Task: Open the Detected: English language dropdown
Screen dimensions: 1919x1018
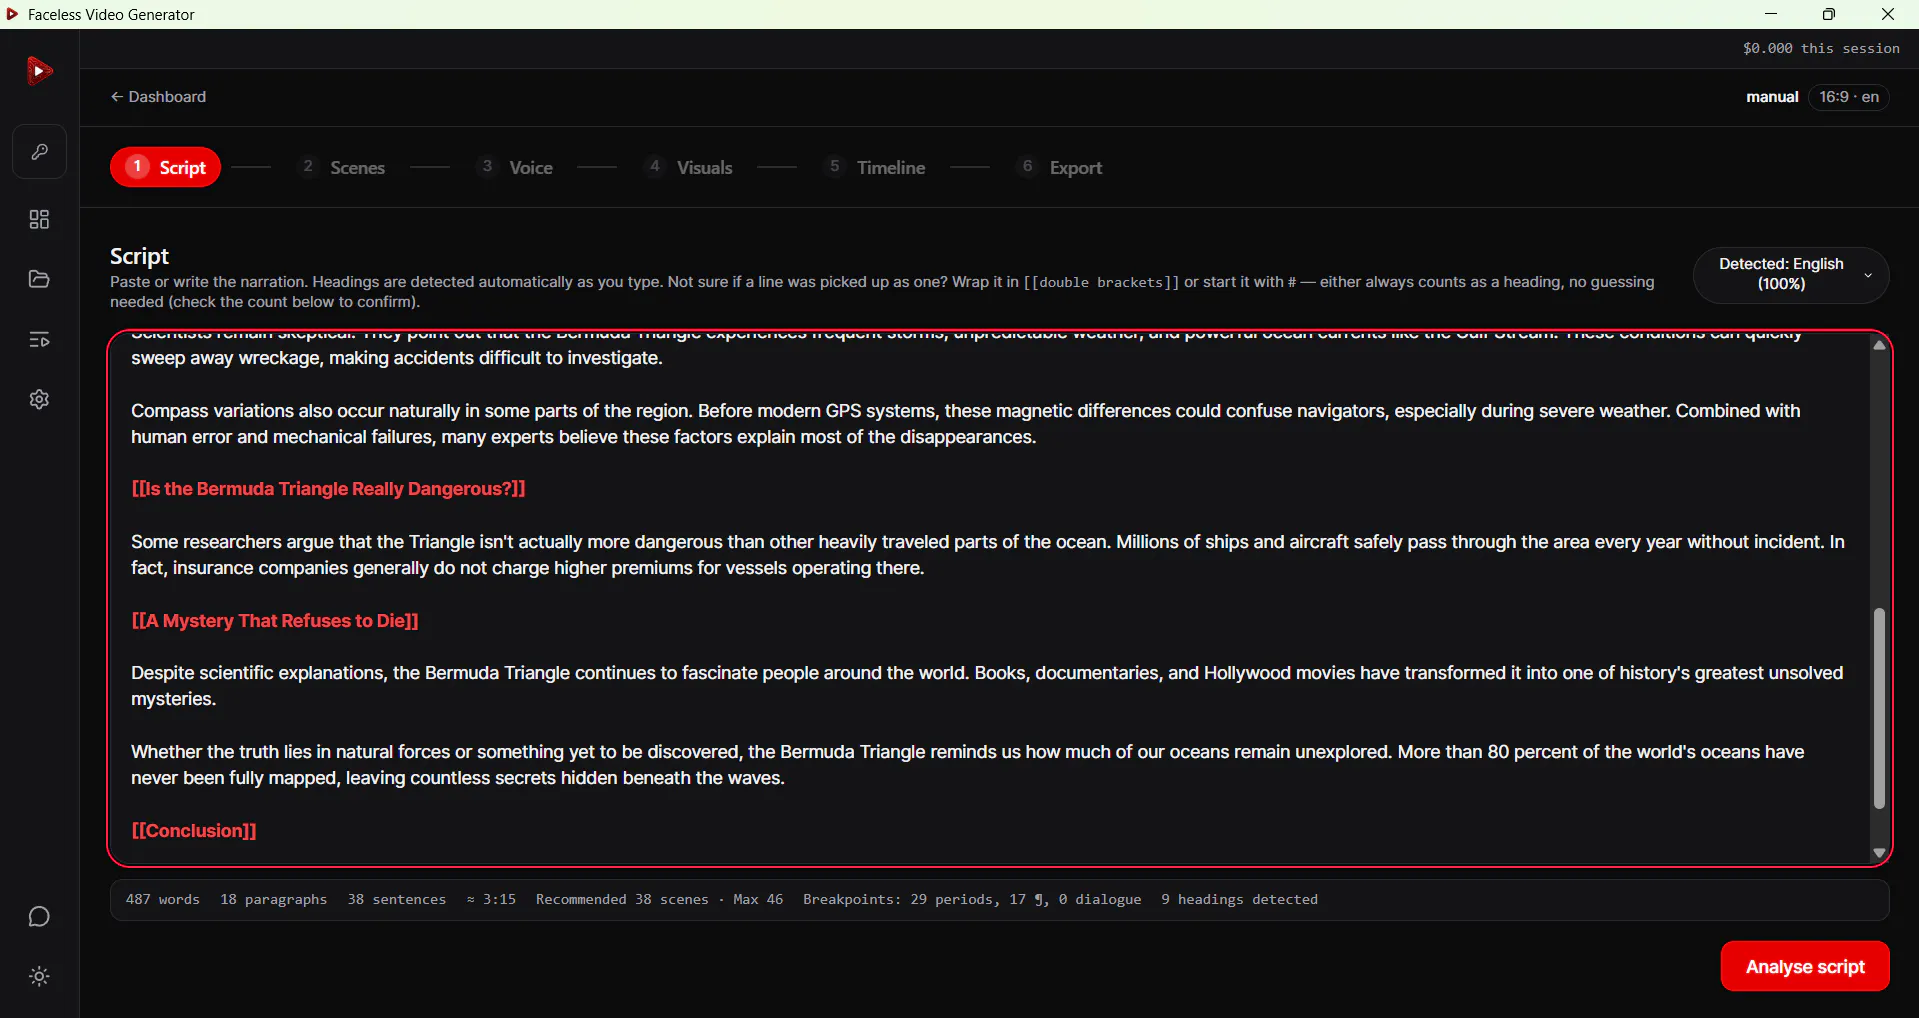Action: [1790, 274]
